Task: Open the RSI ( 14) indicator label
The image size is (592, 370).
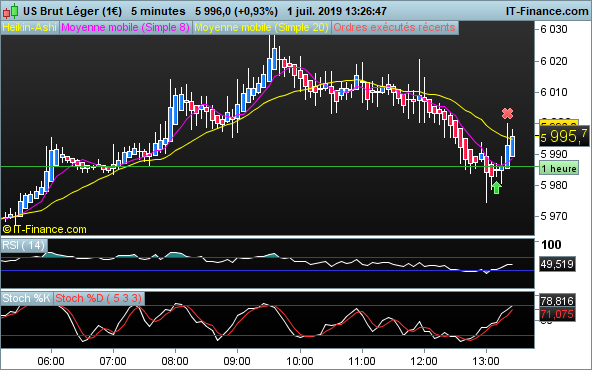Action: click(23, 245)
